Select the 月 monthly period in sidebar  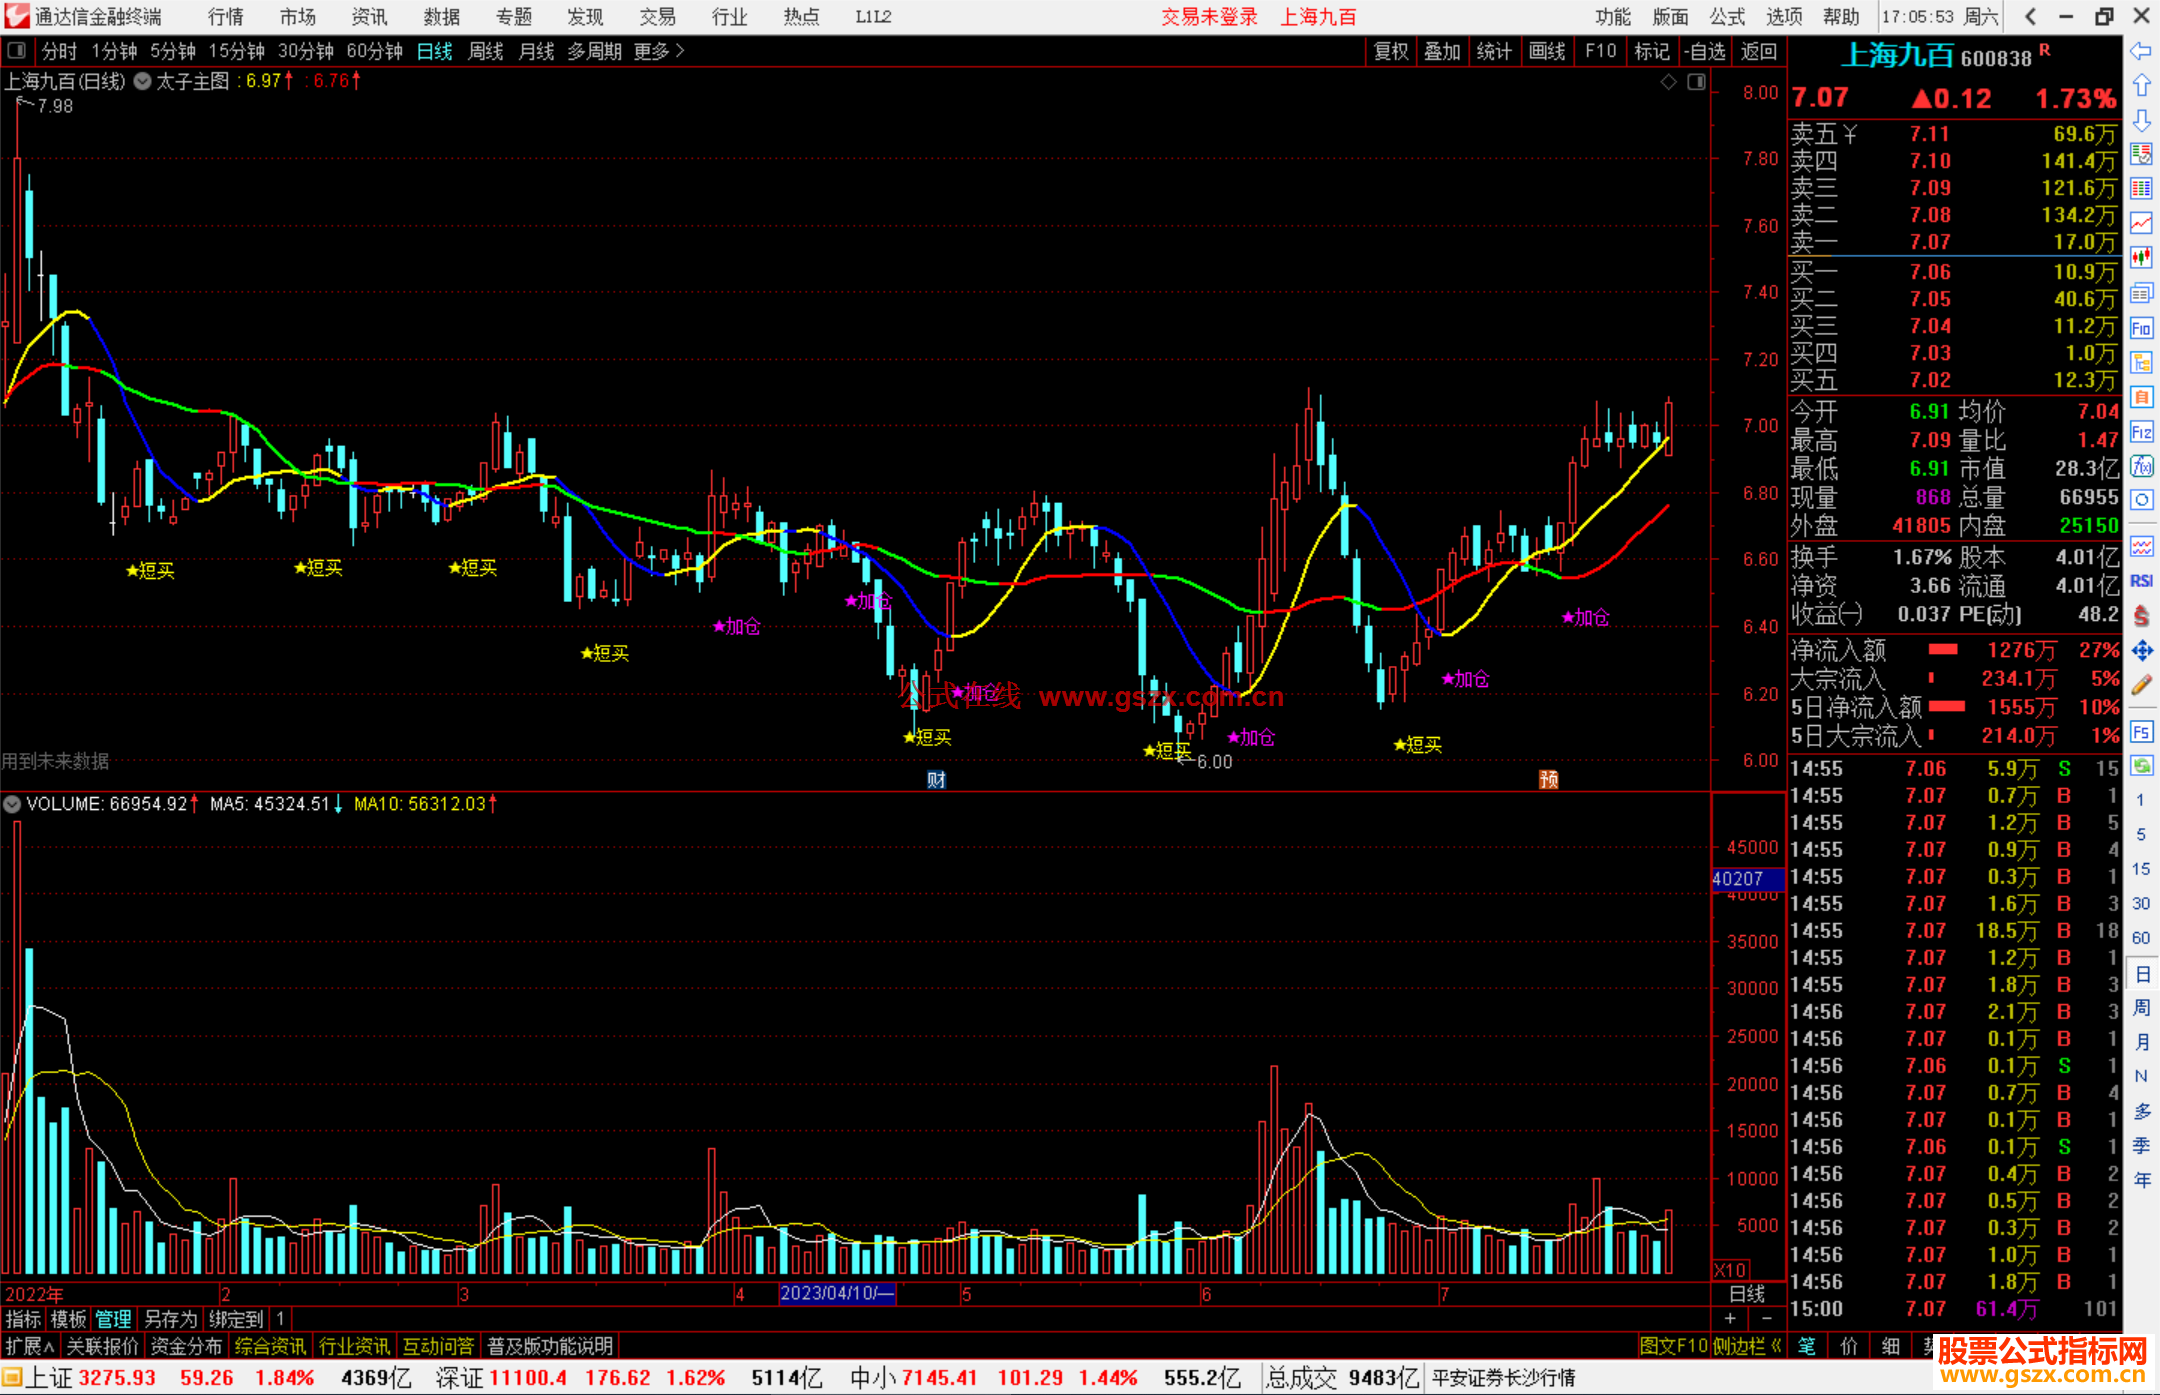[x=2141, y=1042]
